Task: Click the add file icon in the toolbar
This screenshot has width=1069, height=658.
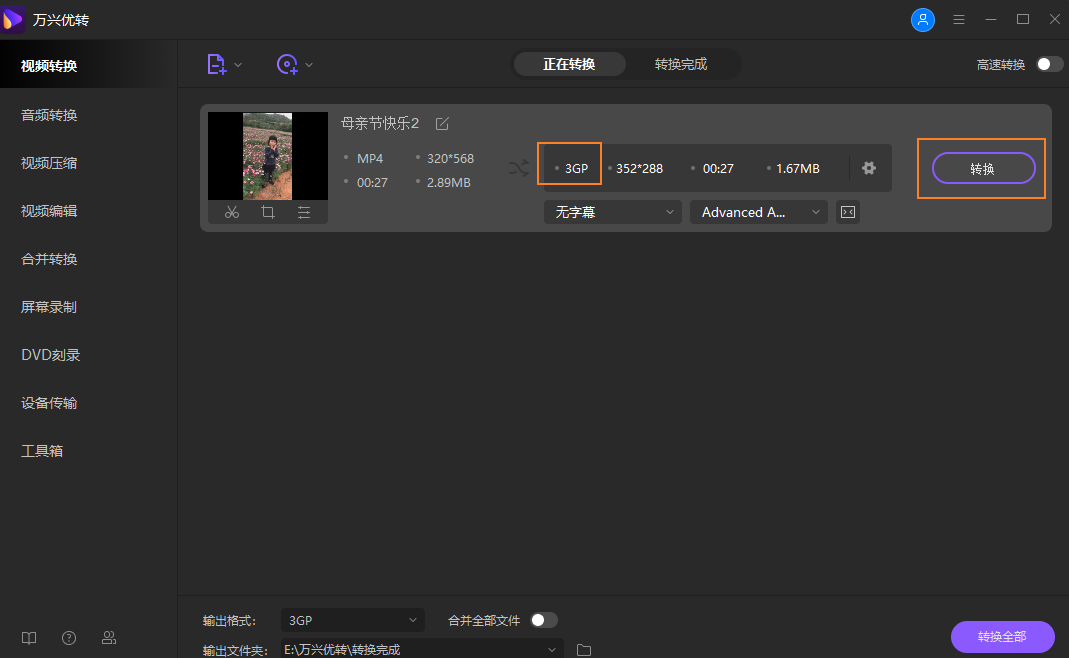Action: click(215, 64)
